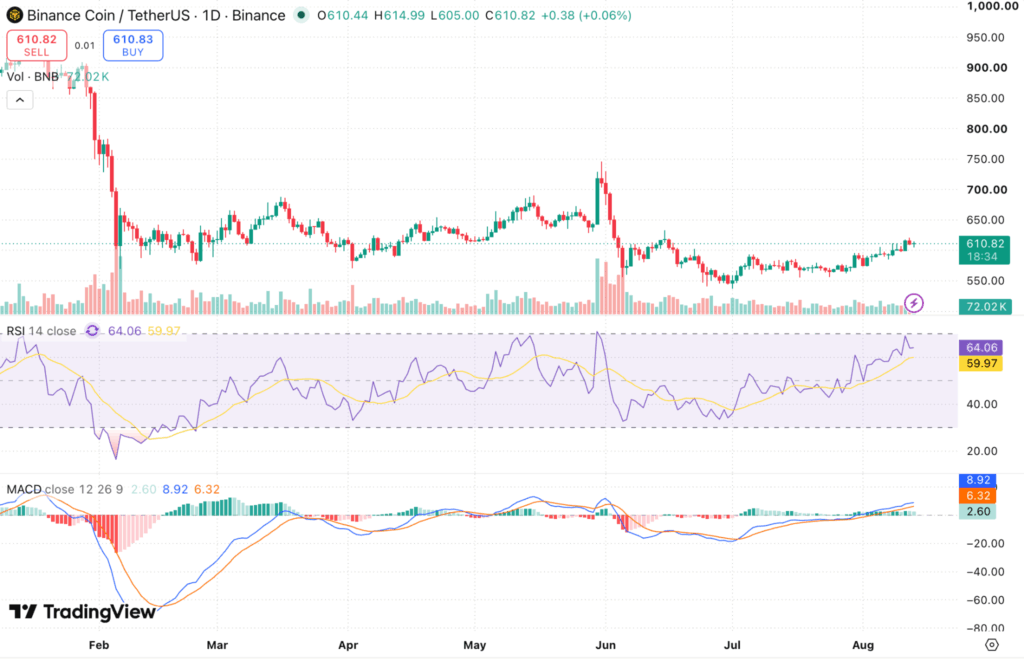
Task: Click the purple lightning bolt icon
Action: 914,303
